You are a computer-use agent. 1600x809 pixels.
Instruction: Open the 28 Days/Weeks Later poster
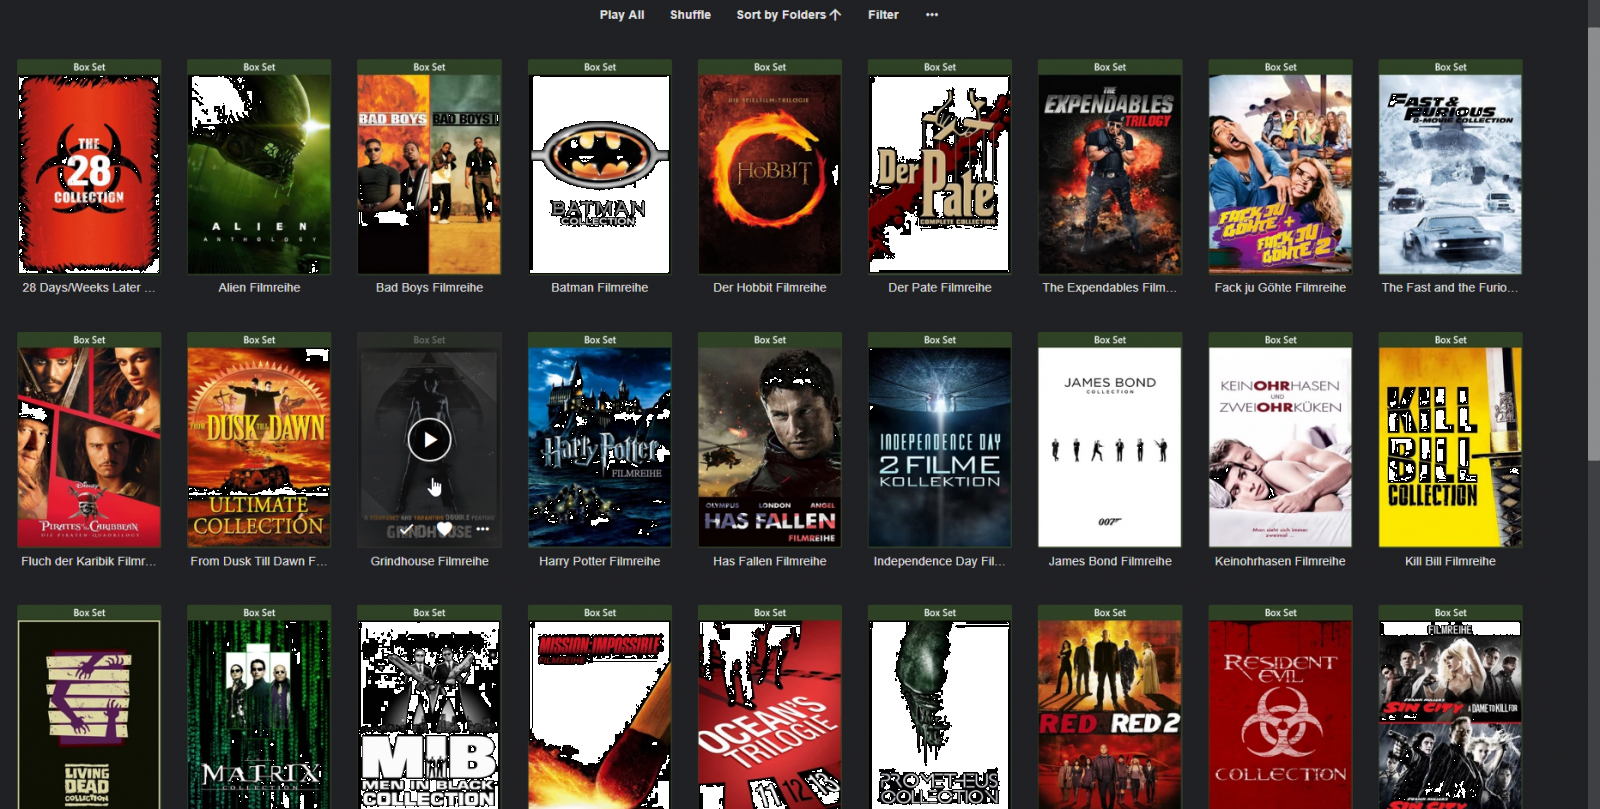[x=89, y=174]
